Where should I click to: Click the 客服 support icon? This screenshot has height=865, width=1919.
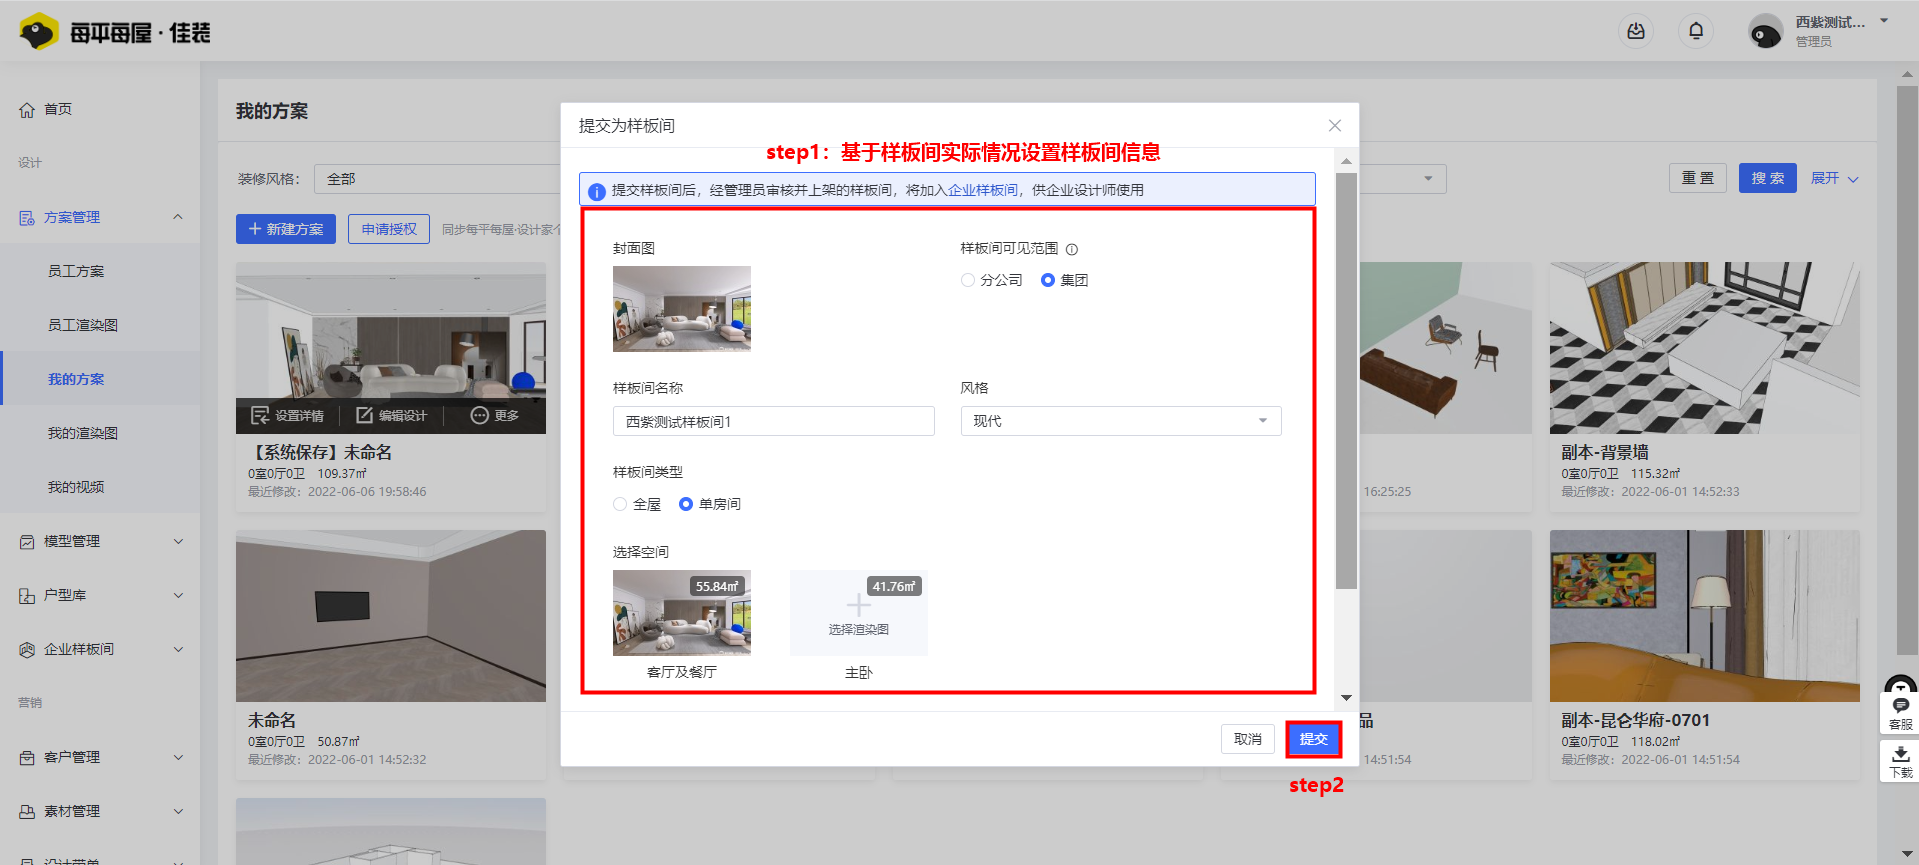pyautogui.click(x=1900, y=712)
